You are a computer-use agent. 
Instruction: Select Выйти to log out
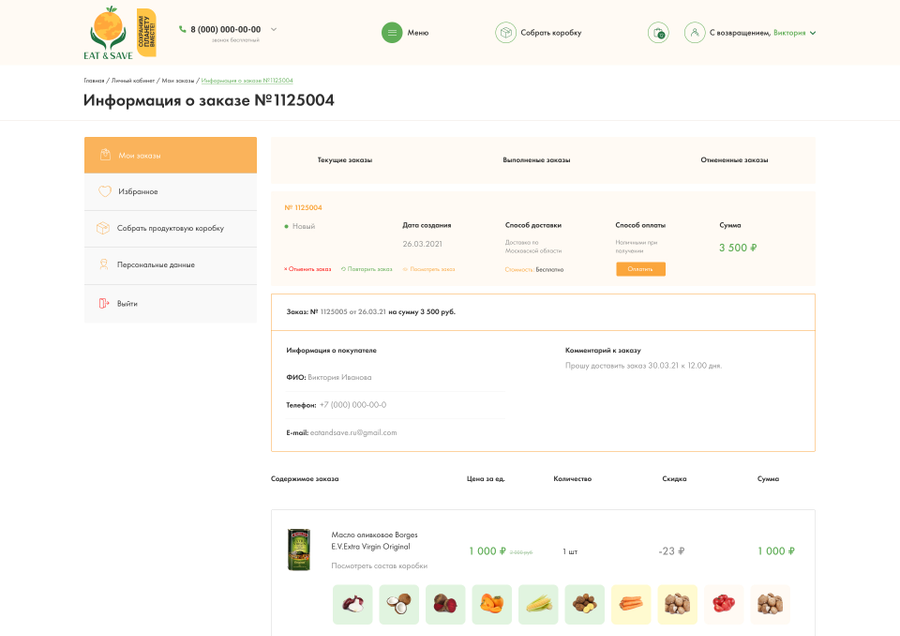(x=170, y=304)
